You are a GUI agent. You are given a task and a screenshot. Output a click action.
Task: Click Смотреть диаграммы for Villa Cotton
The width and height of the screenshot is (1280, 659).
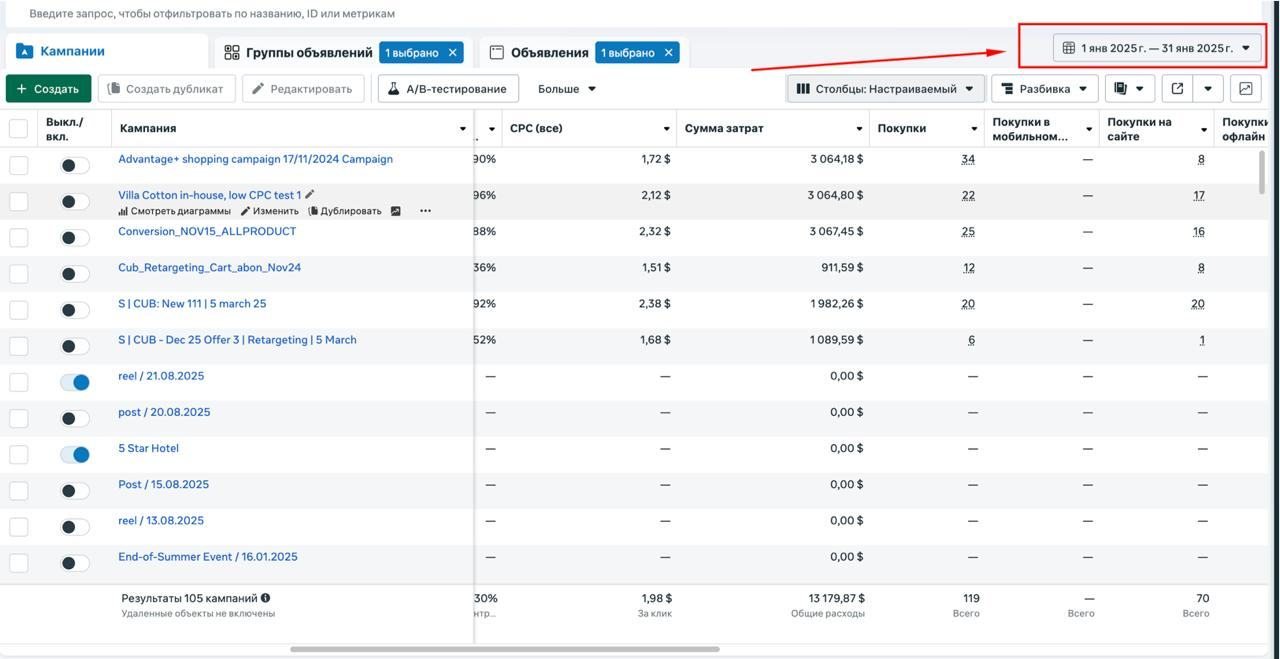coord(174,211)
